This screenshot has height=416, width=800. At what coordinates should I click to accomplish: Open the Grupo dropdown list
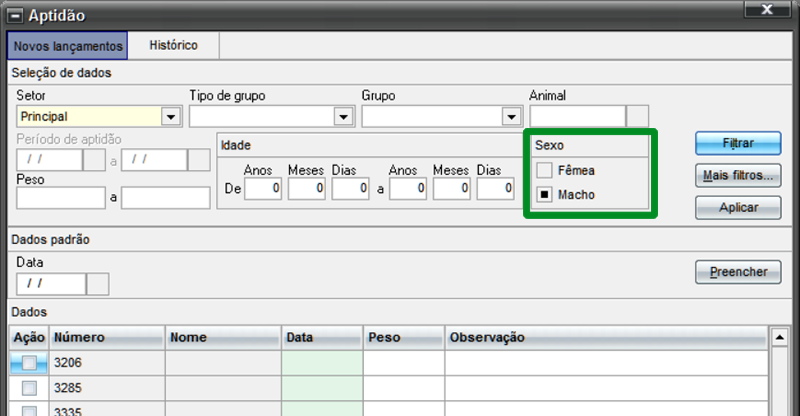(x=511, y=117)
